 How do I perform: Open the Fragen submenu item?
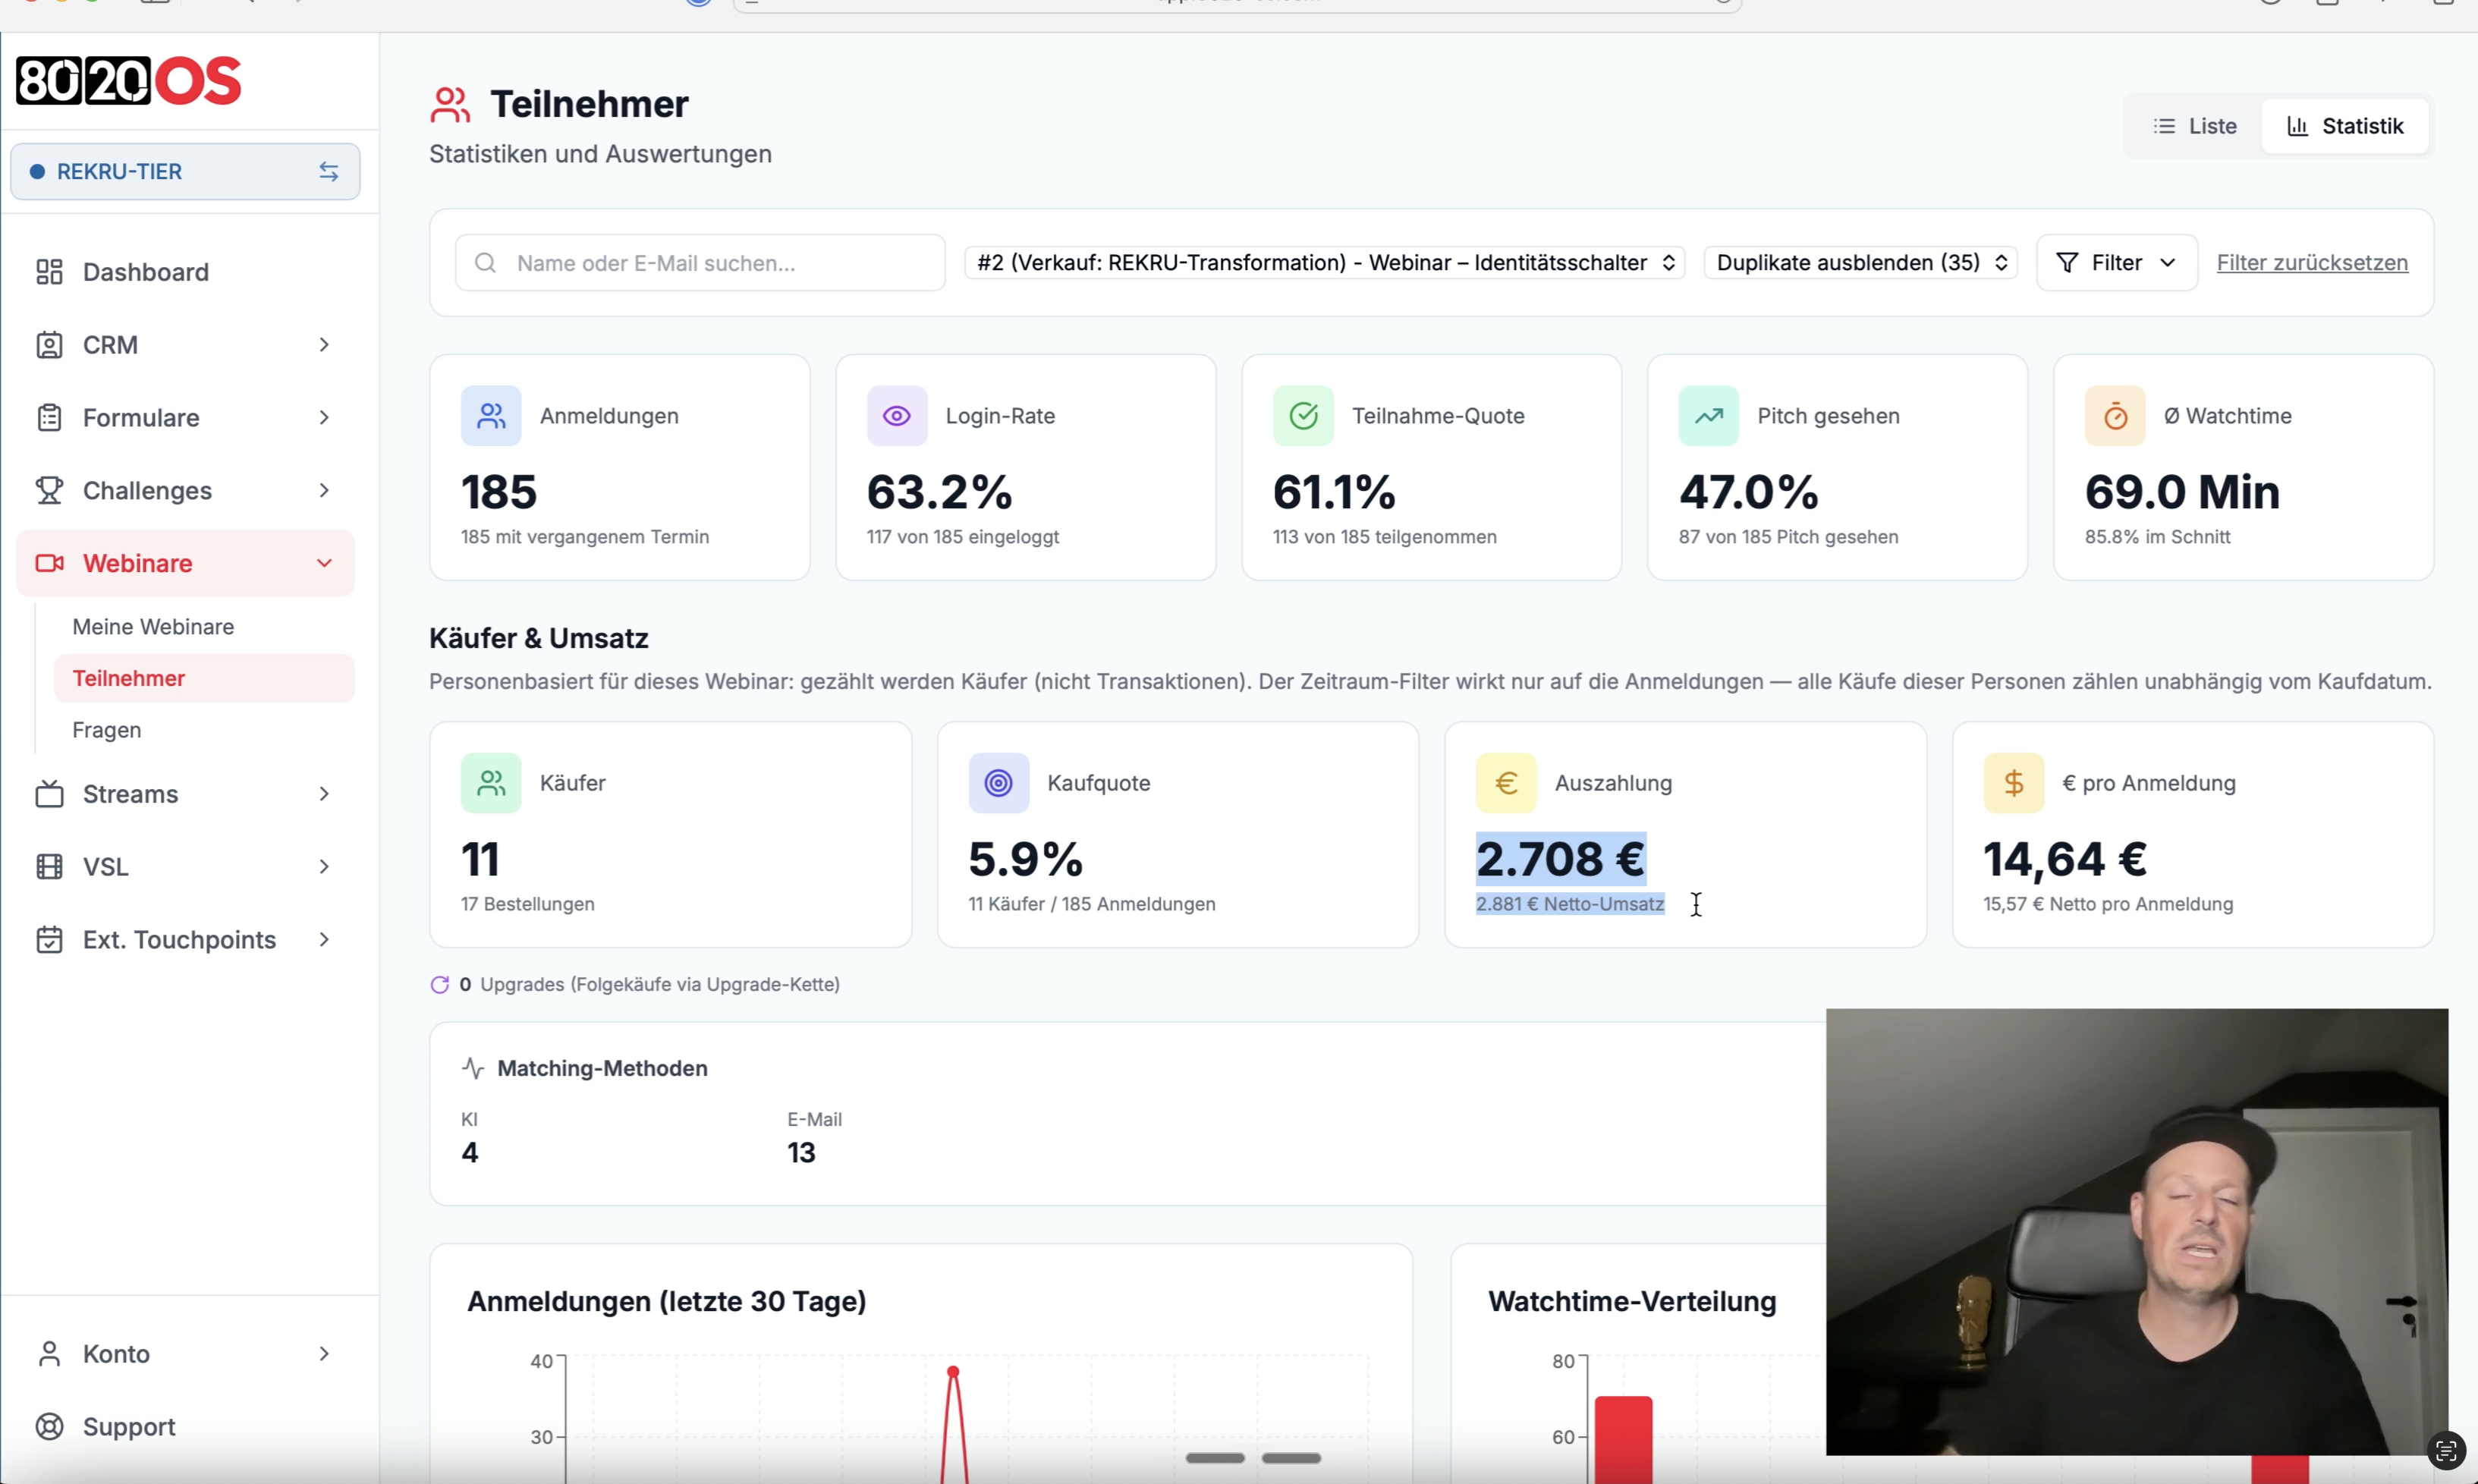click(106, 730)
